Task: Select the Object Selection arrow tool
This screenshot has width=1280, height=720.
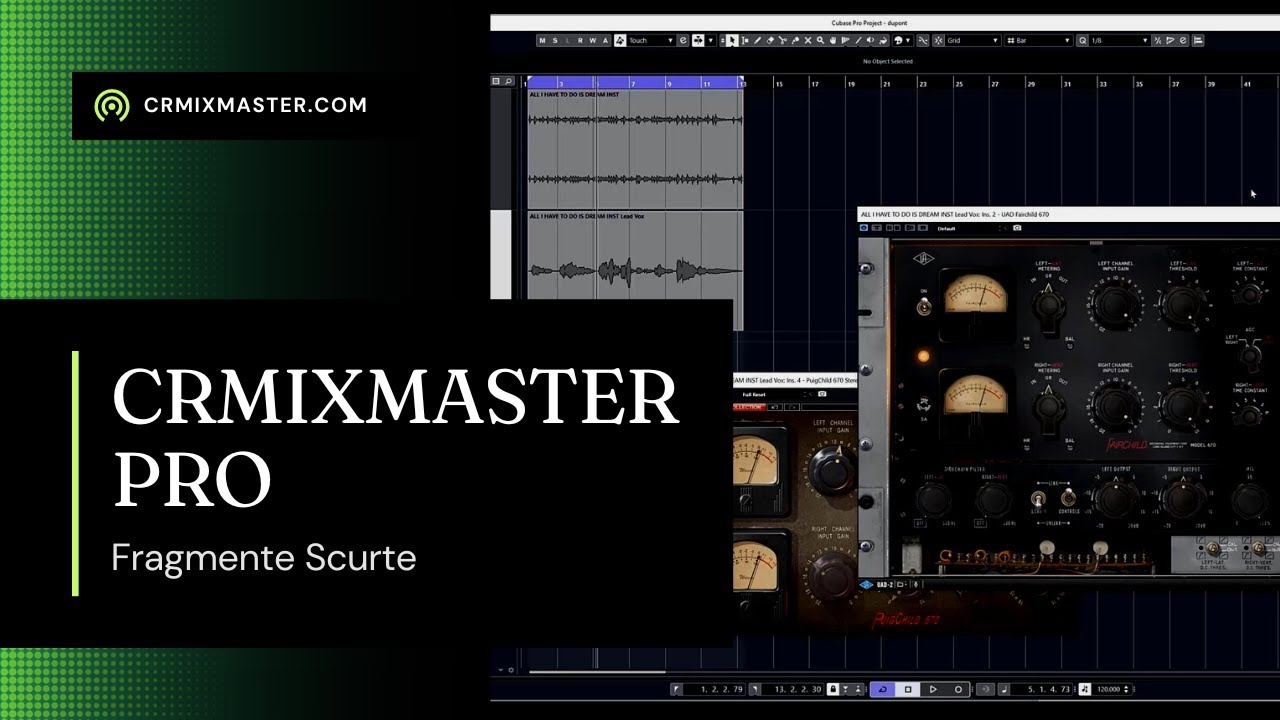Action: point(732,40)
